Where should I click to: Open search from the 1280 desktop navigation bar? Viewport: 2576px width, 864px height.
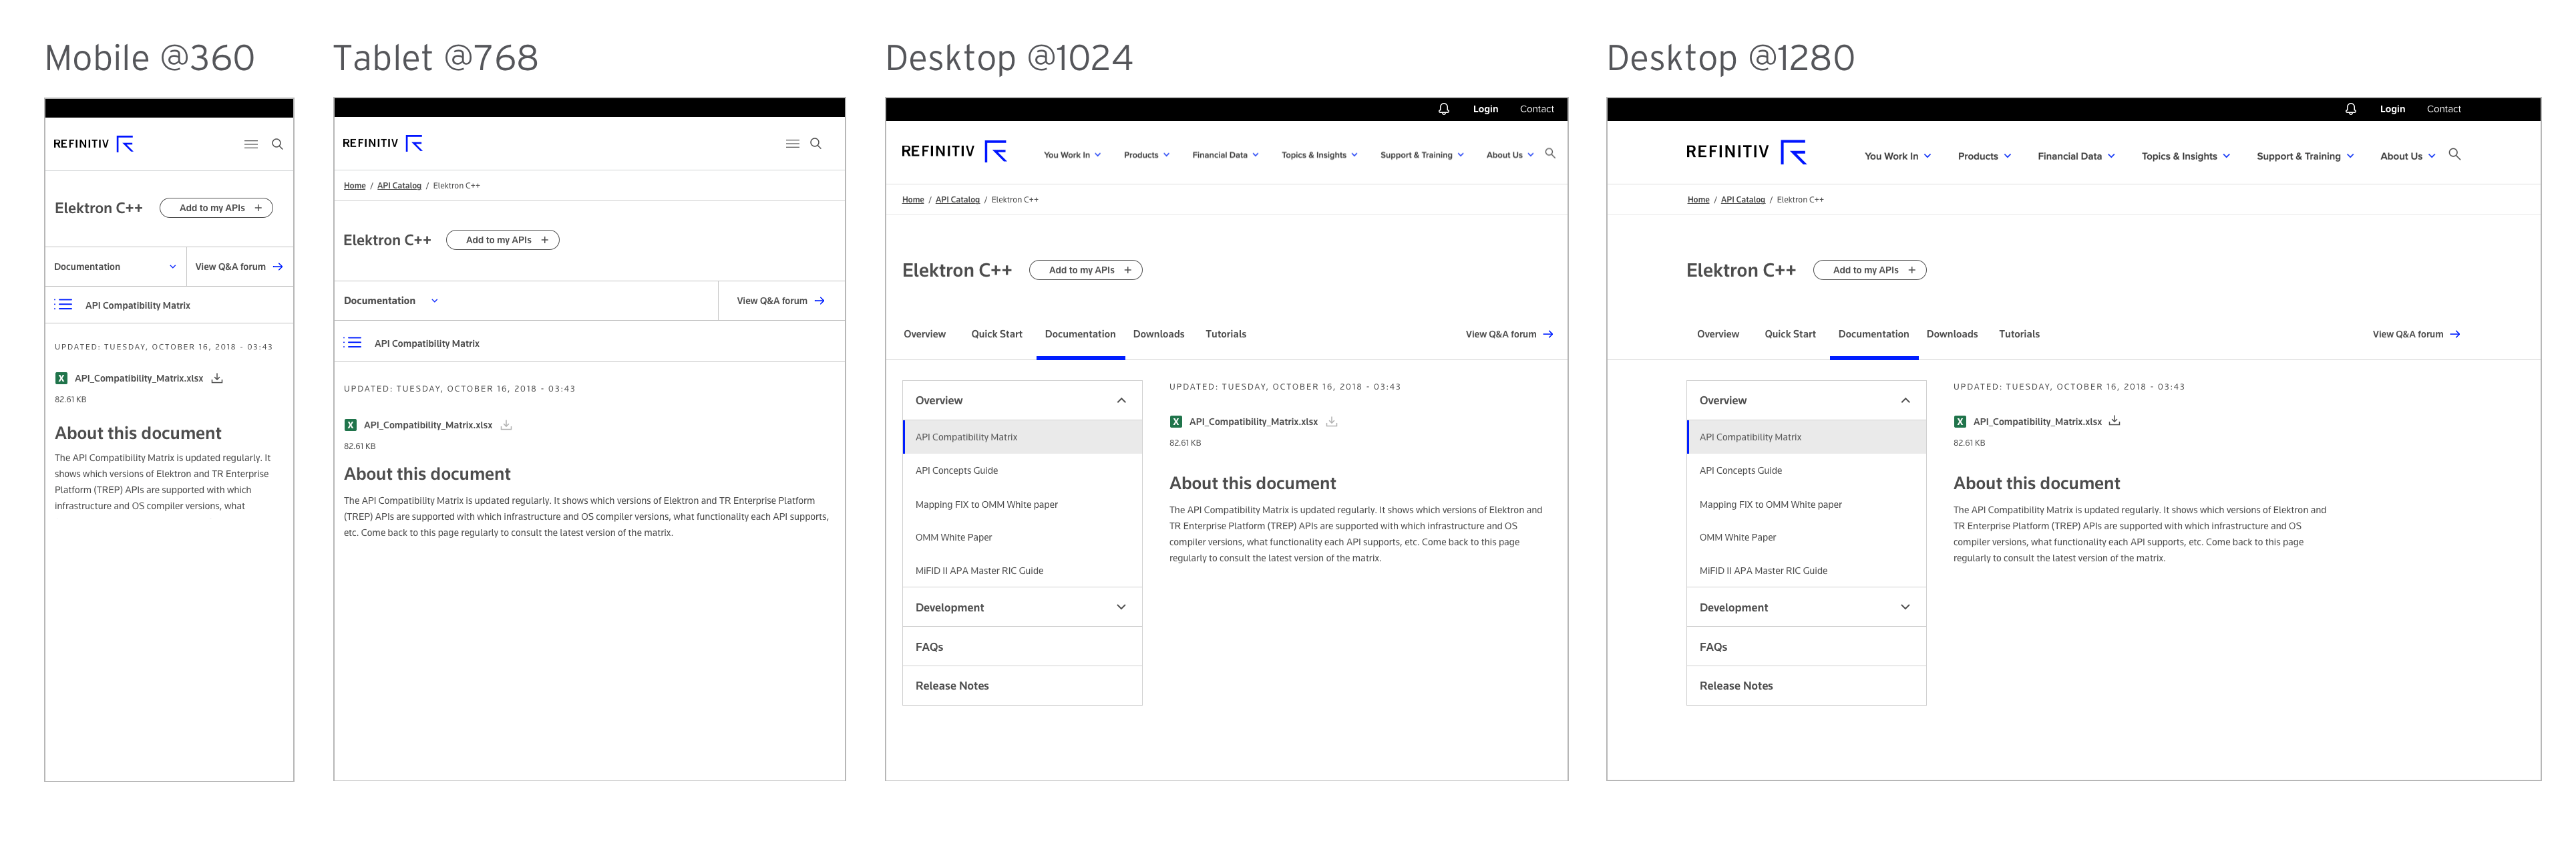2455,154
